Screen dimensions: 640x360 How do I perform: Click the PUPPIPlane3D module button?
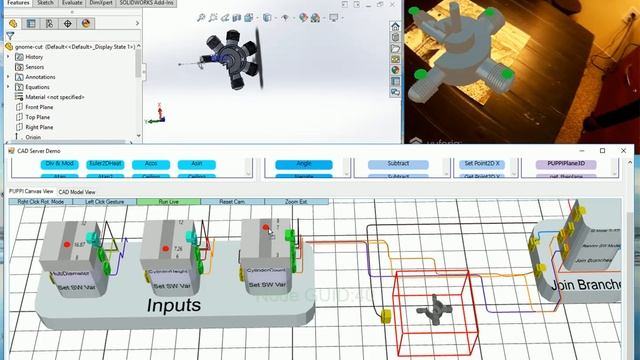[x=566, y=164]
